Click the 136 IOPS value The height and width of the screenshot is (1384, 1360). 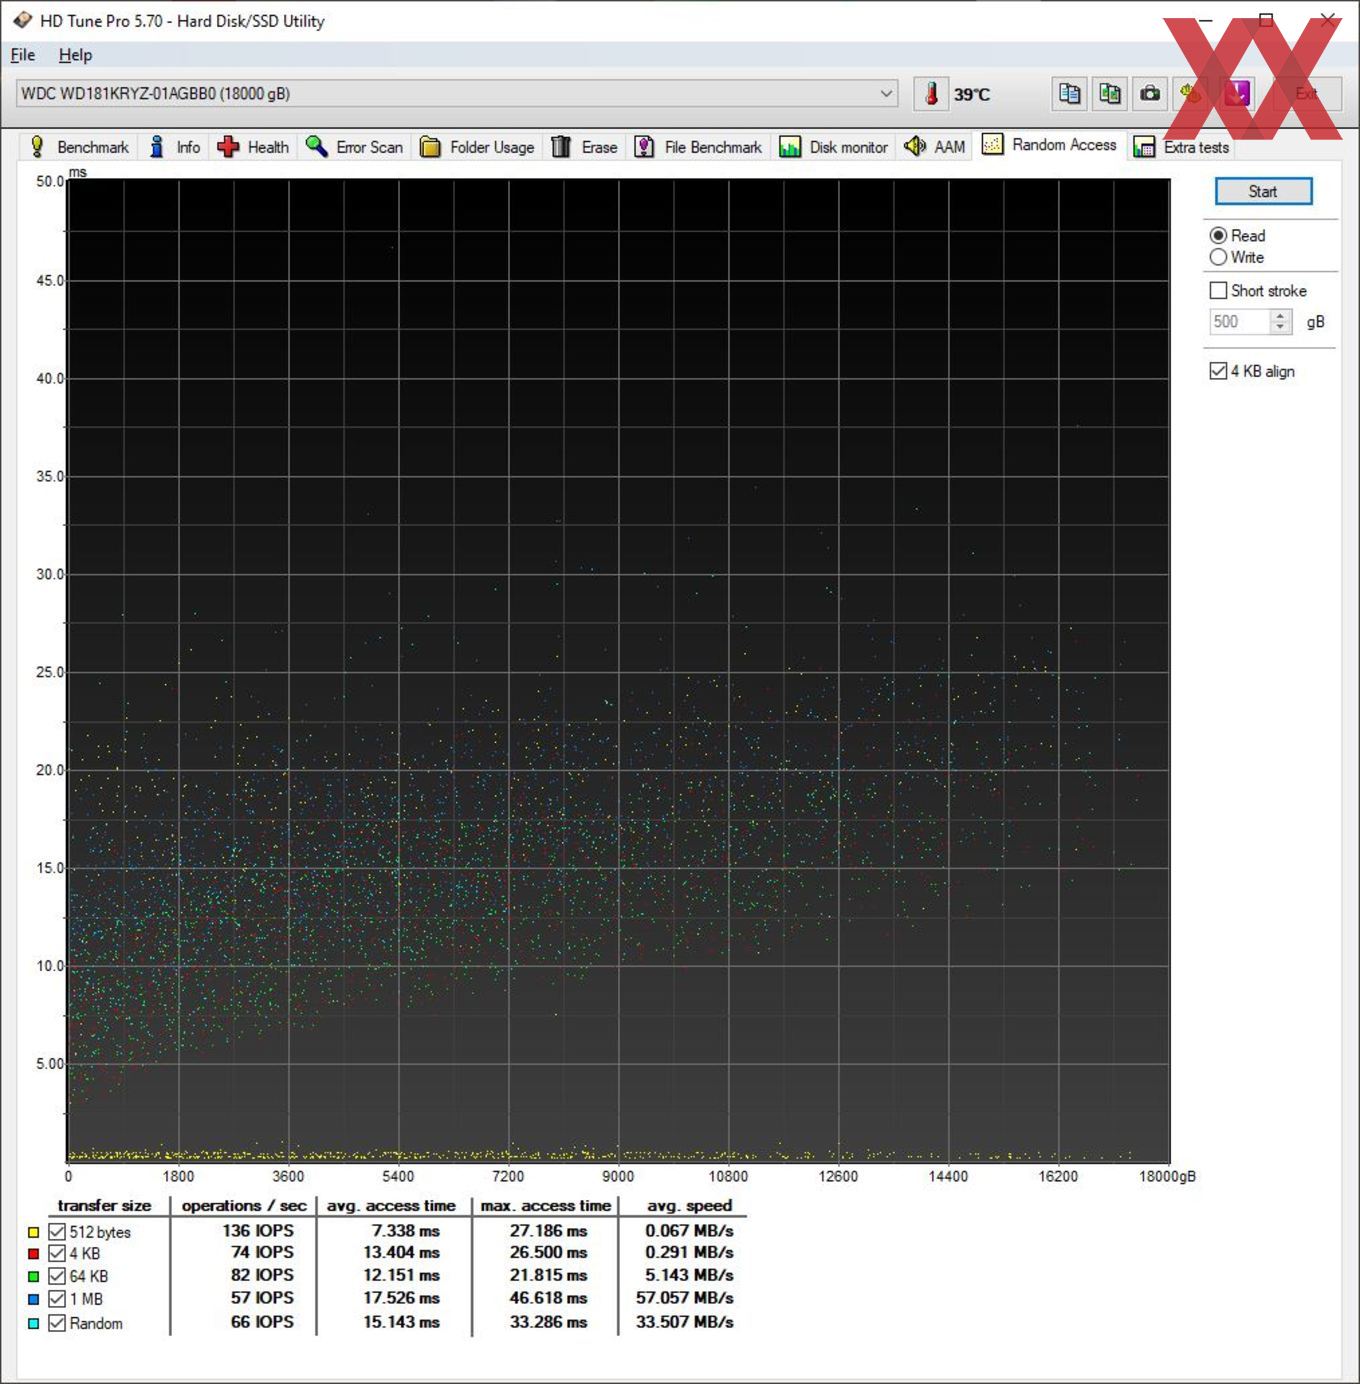click(x=258, y=1231)
